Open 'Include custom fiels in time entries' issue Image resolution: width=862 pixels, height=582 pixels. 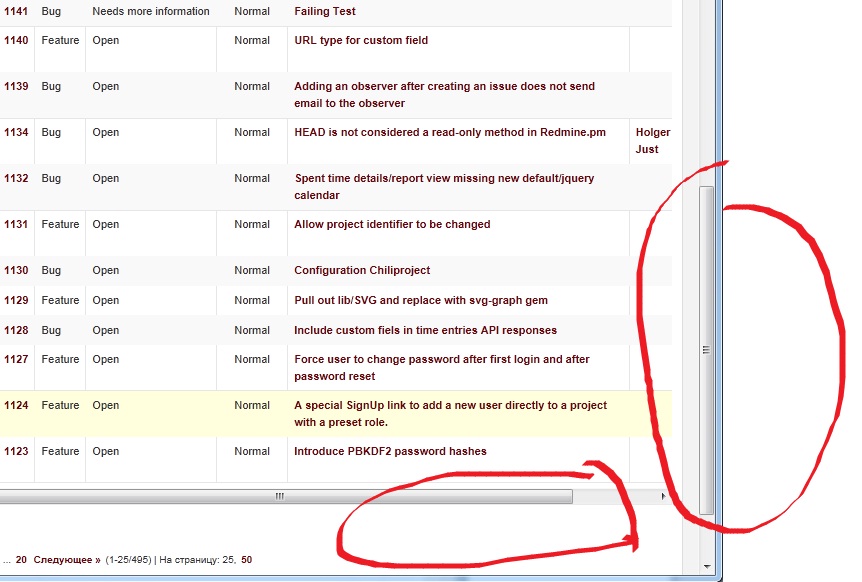(x=426, y=330)
